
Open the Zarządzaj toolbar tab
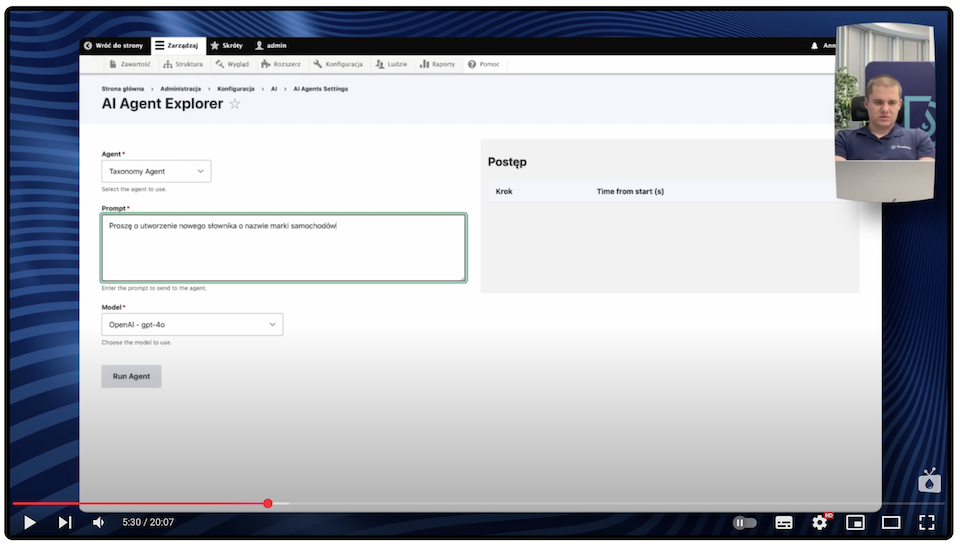pos(177,45)
